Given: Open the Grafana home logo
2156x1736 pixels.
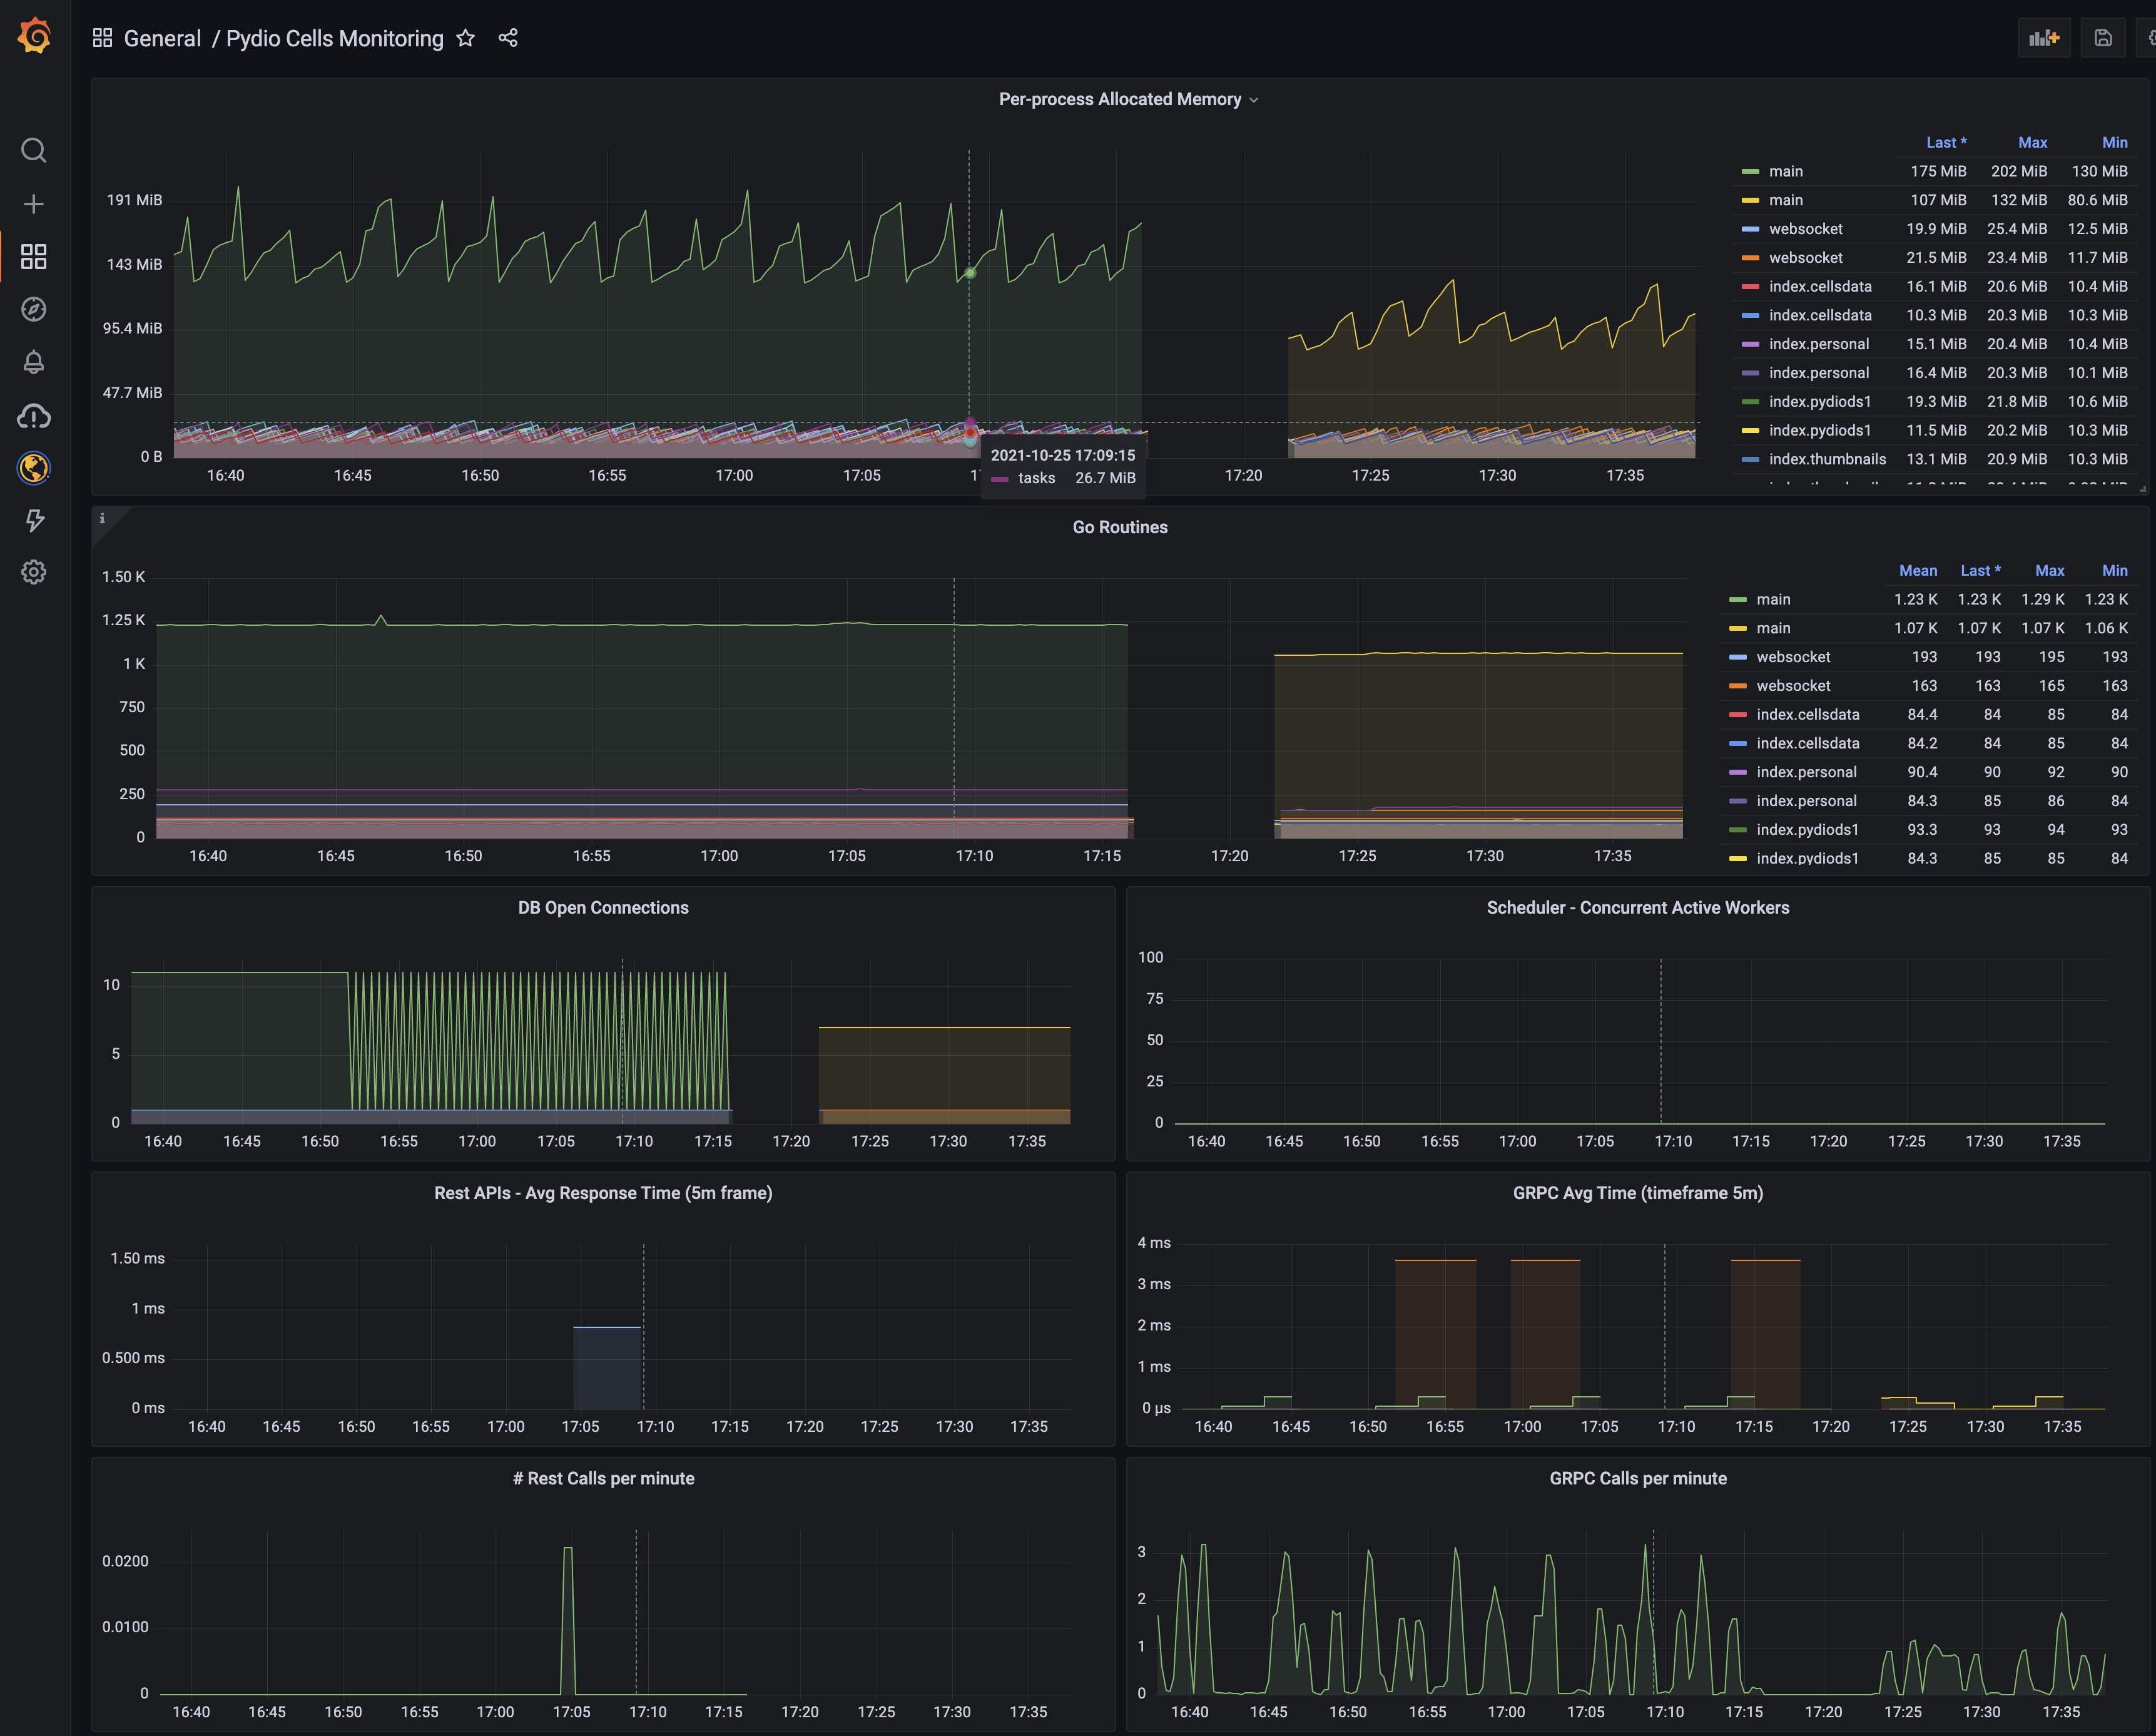Looking at the screenshot, I should (x=34, y=36).
